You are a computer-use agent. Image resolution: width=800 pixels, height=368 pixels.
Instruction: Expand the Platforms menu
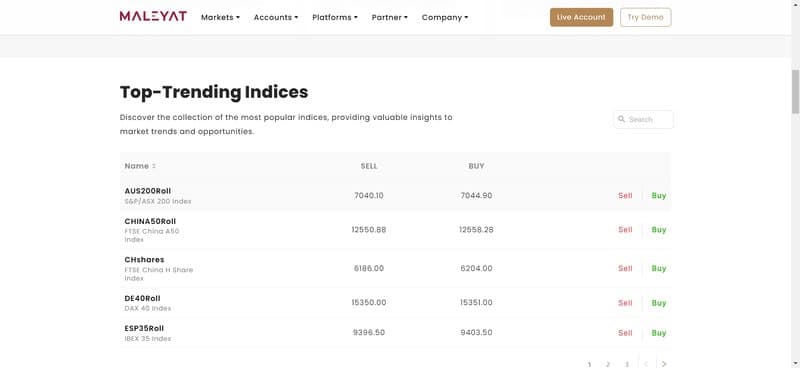[335, 17]
